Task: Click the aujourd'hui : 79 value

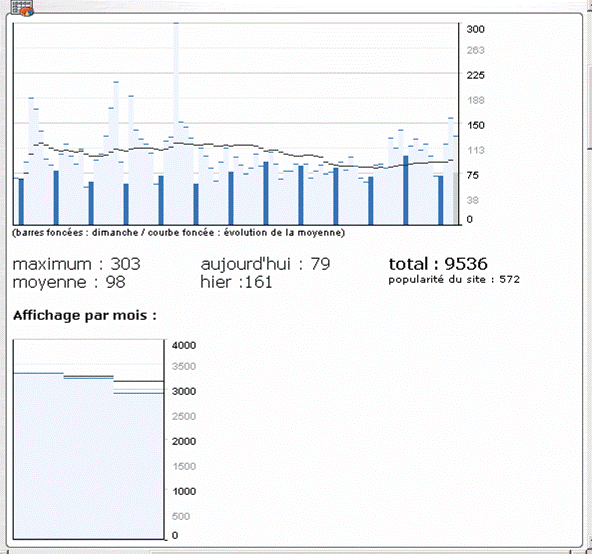Action: click(265, 264)
